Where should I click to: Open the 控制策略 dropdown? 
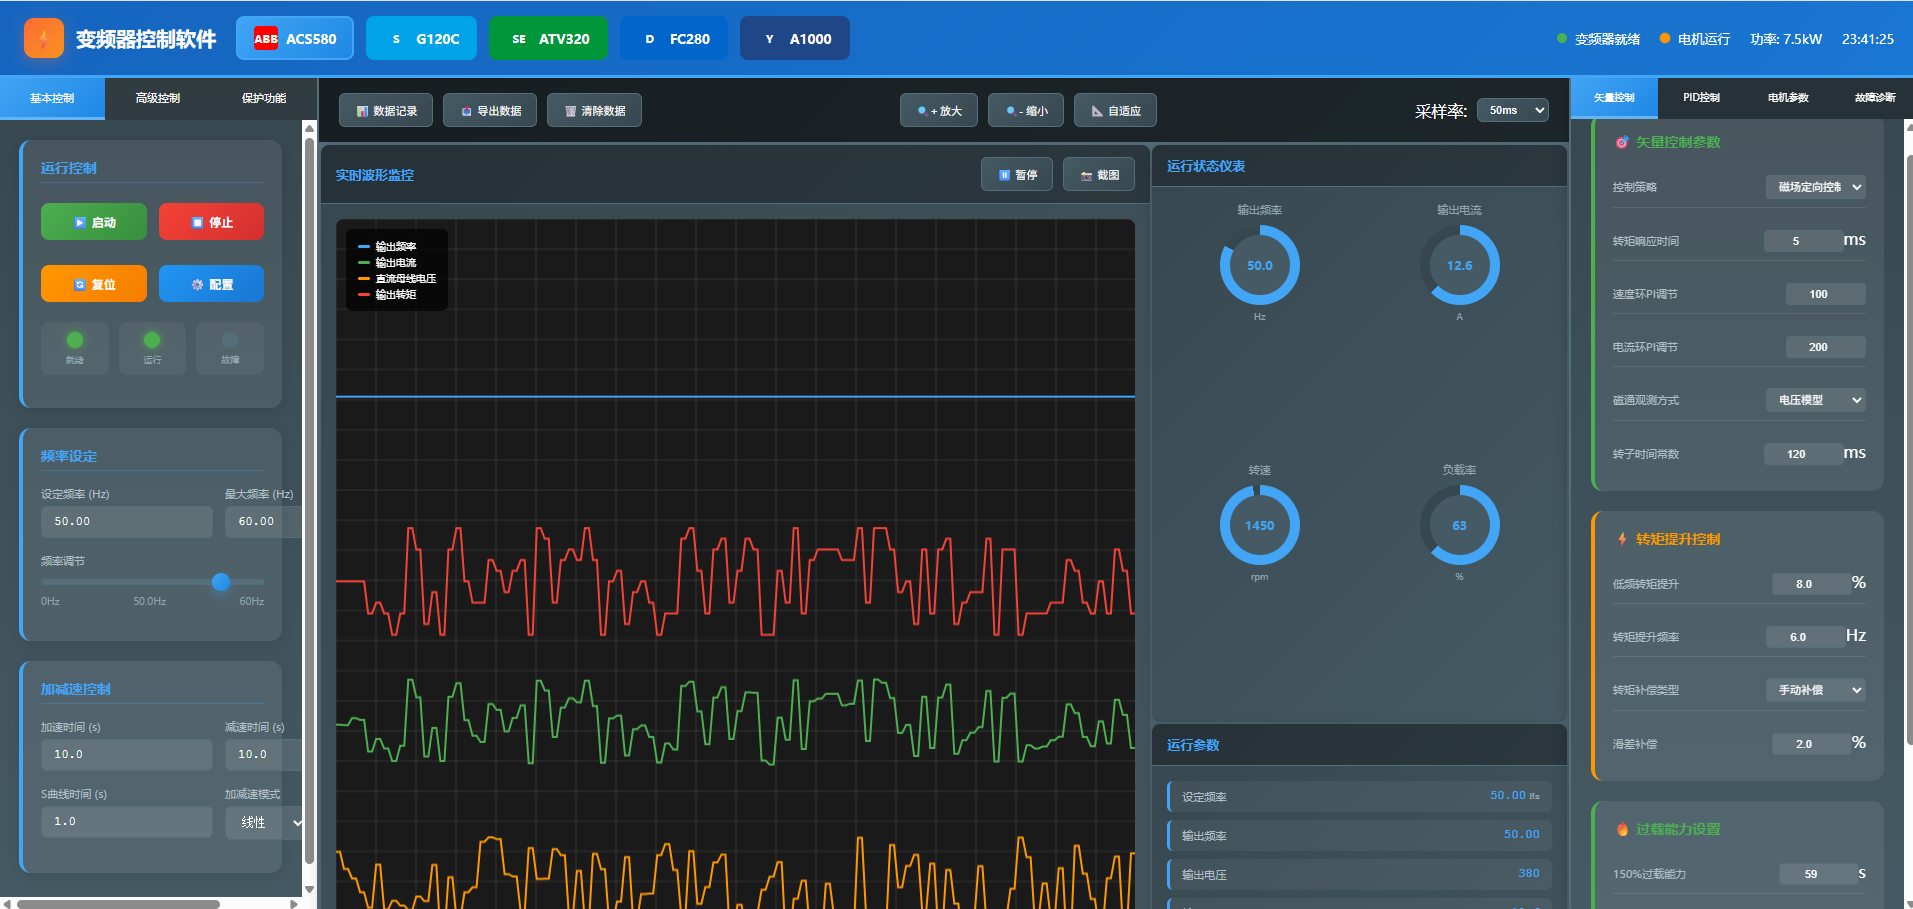1816,187
